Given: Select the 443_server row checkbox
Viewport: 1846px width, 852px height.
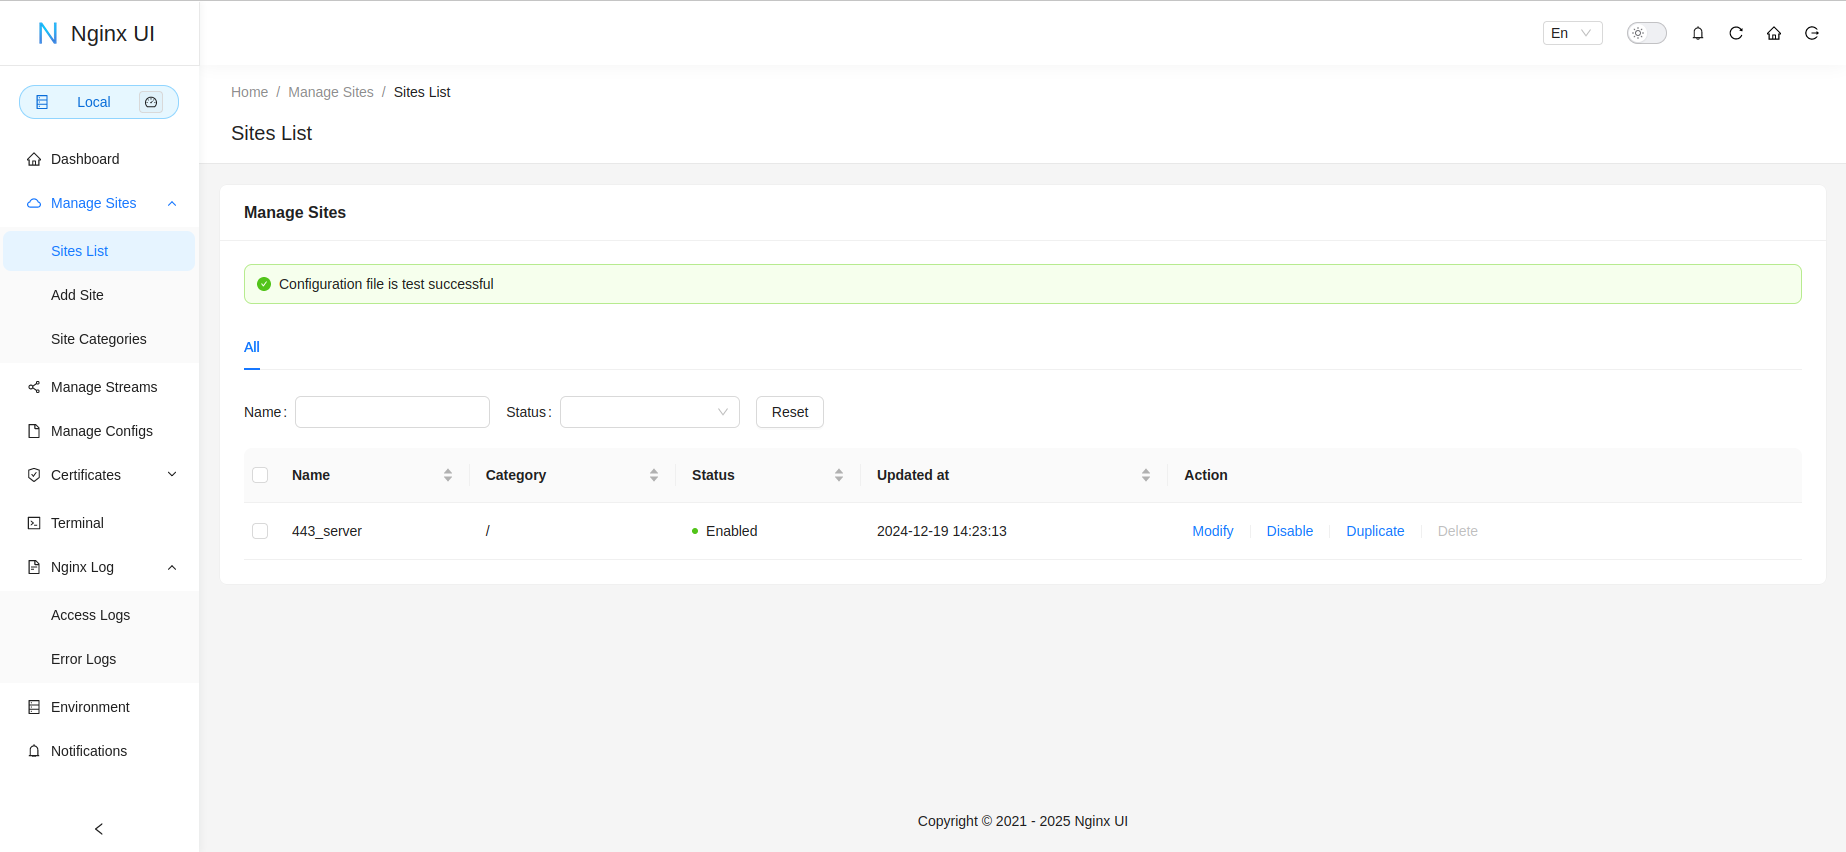Looking at the screenshot, I should [x=260, y=531].
